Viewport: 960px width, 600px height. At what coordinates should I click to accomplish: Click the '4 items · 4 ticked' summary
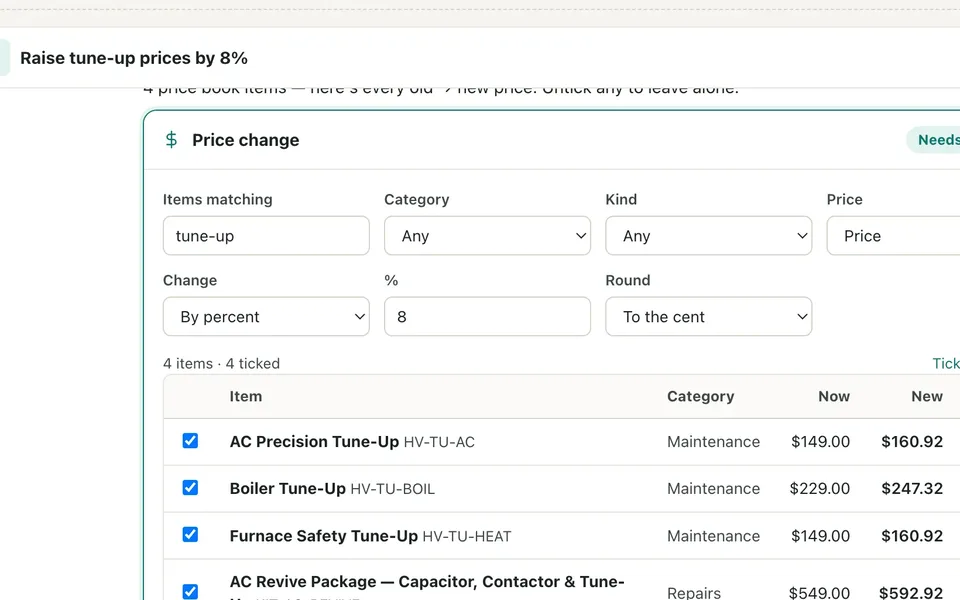click(x=221, y=364)
